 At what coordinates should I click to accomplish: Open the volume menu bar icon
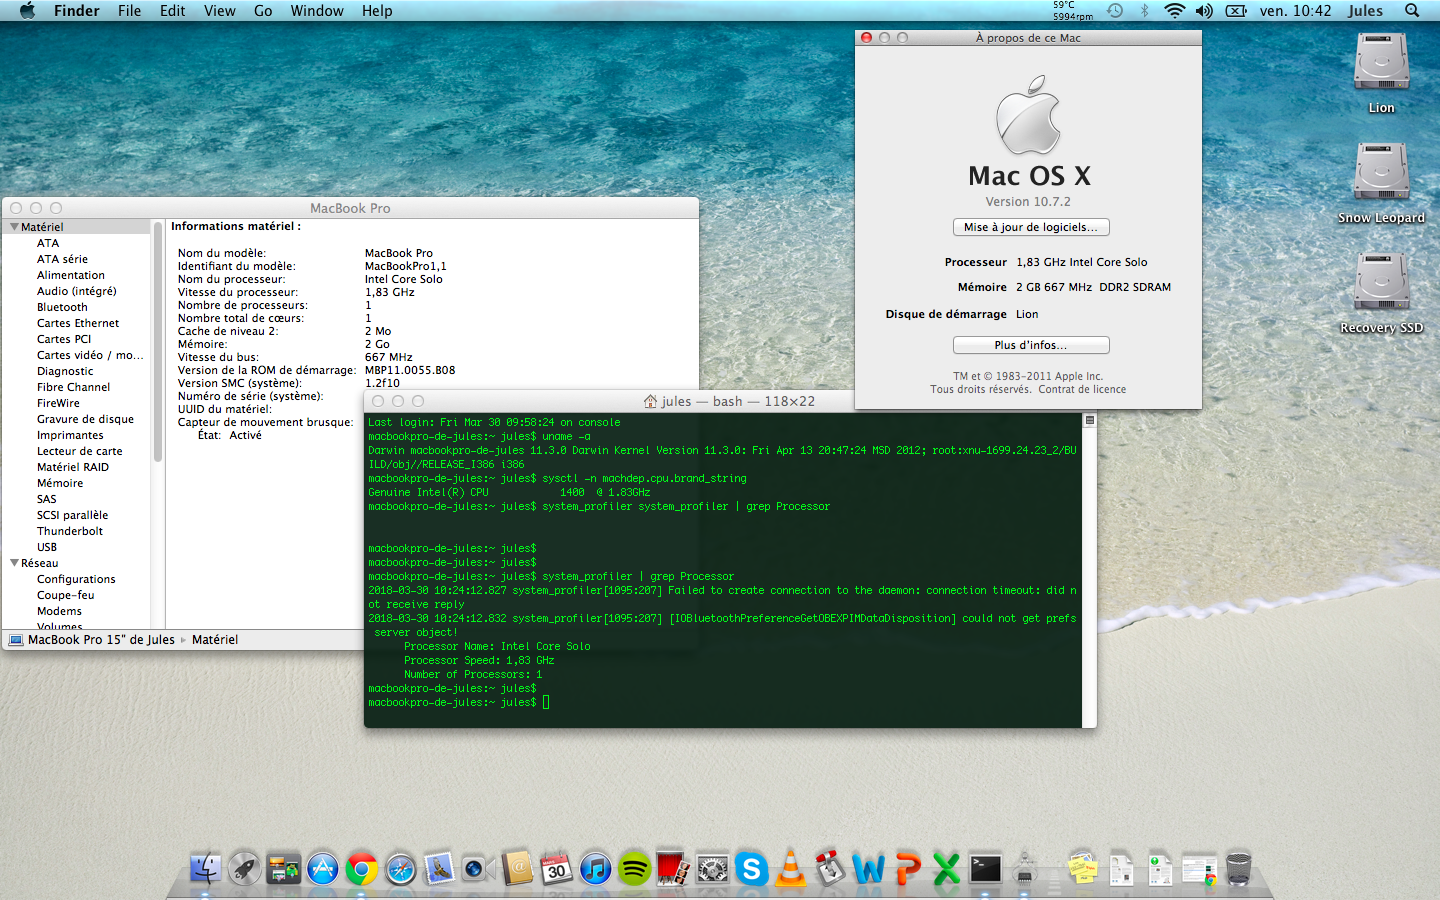[x=1204, y=10]
